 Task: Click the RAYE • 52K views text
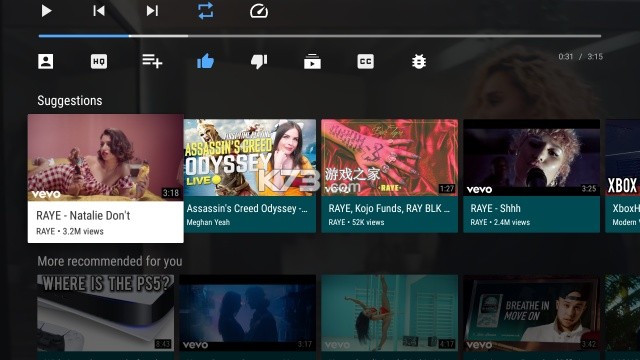click(x=356, y=222)
